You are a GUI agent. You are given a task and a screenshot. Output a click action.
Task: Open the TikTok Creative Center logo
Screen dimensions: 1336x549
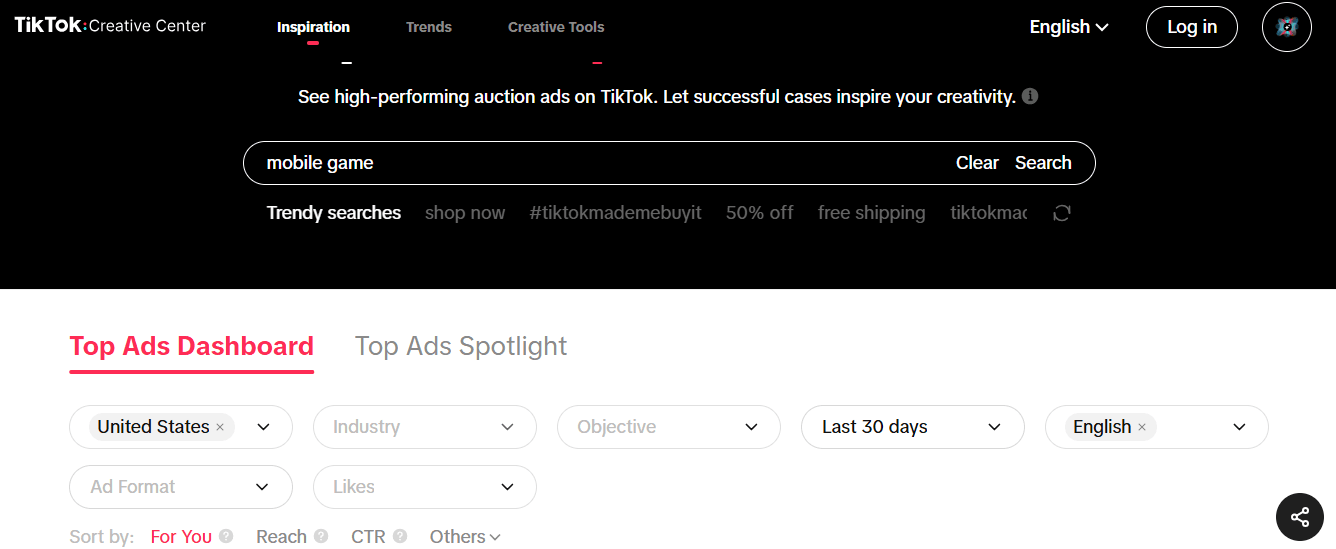(110, 26)
